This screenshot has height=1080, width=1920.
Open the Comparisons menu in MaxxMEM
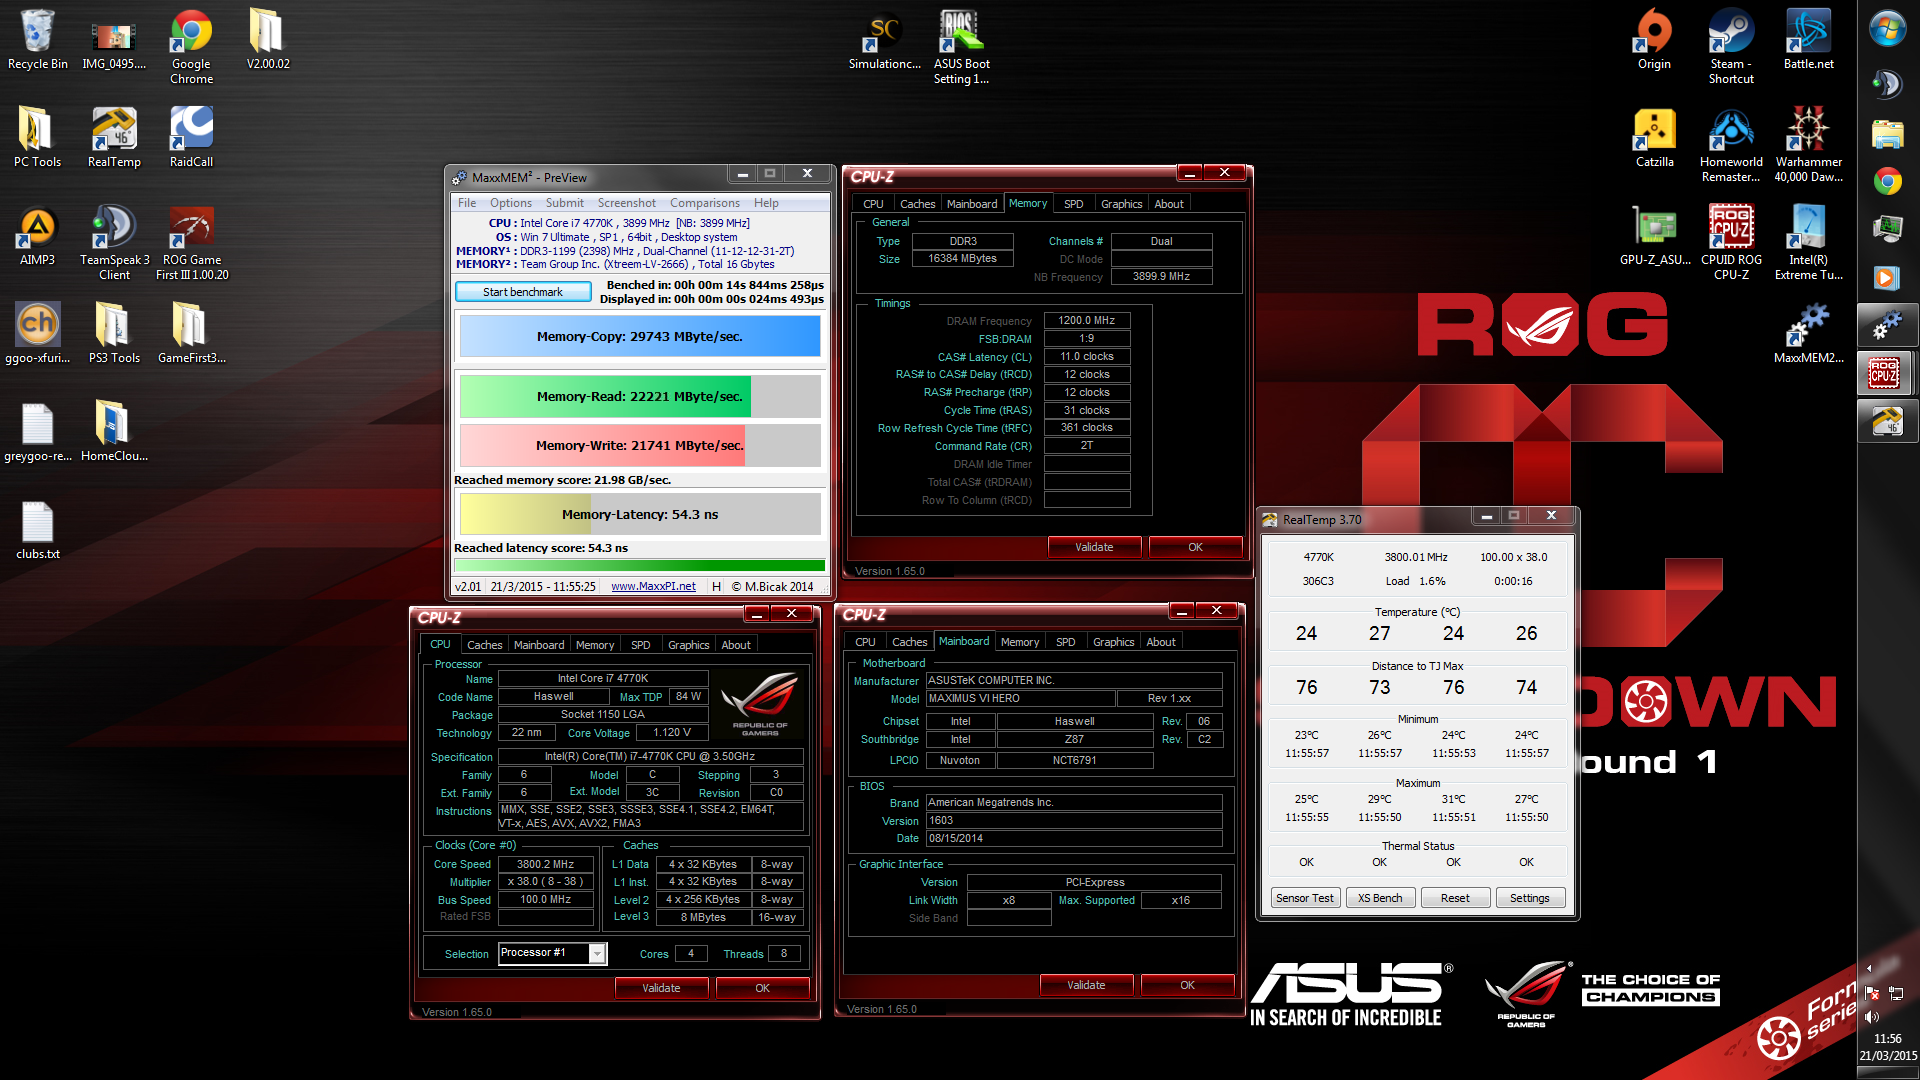[x=704, y=203]
